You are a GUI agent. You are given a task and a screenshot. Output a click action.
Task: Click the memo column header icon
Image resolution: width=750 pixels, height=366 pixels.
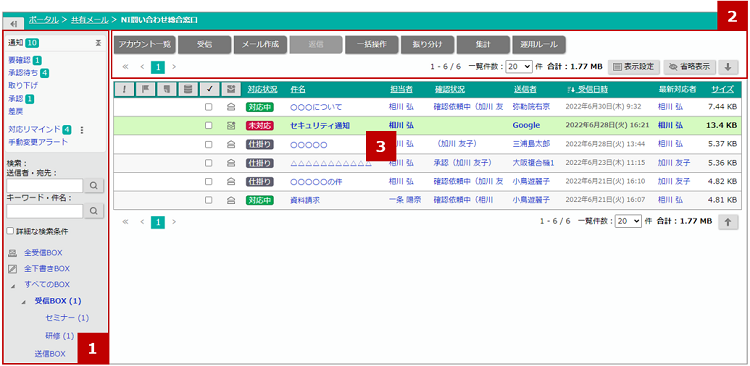pos(166,89)
